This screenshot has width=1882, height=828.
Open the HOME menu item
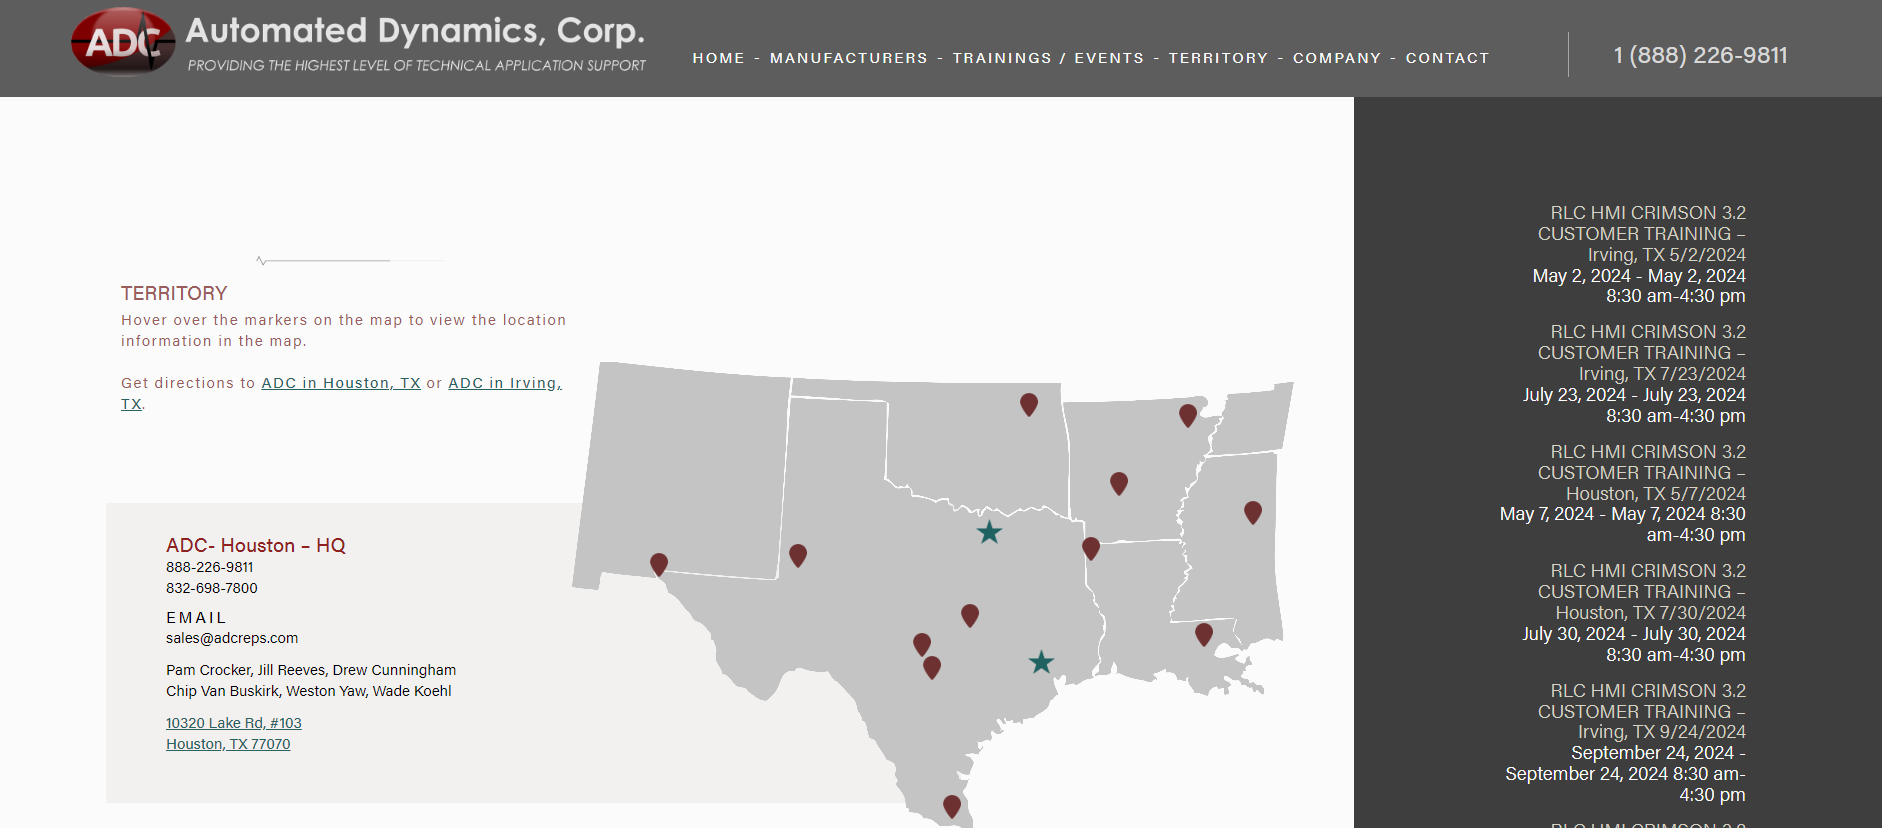point(718,58)
